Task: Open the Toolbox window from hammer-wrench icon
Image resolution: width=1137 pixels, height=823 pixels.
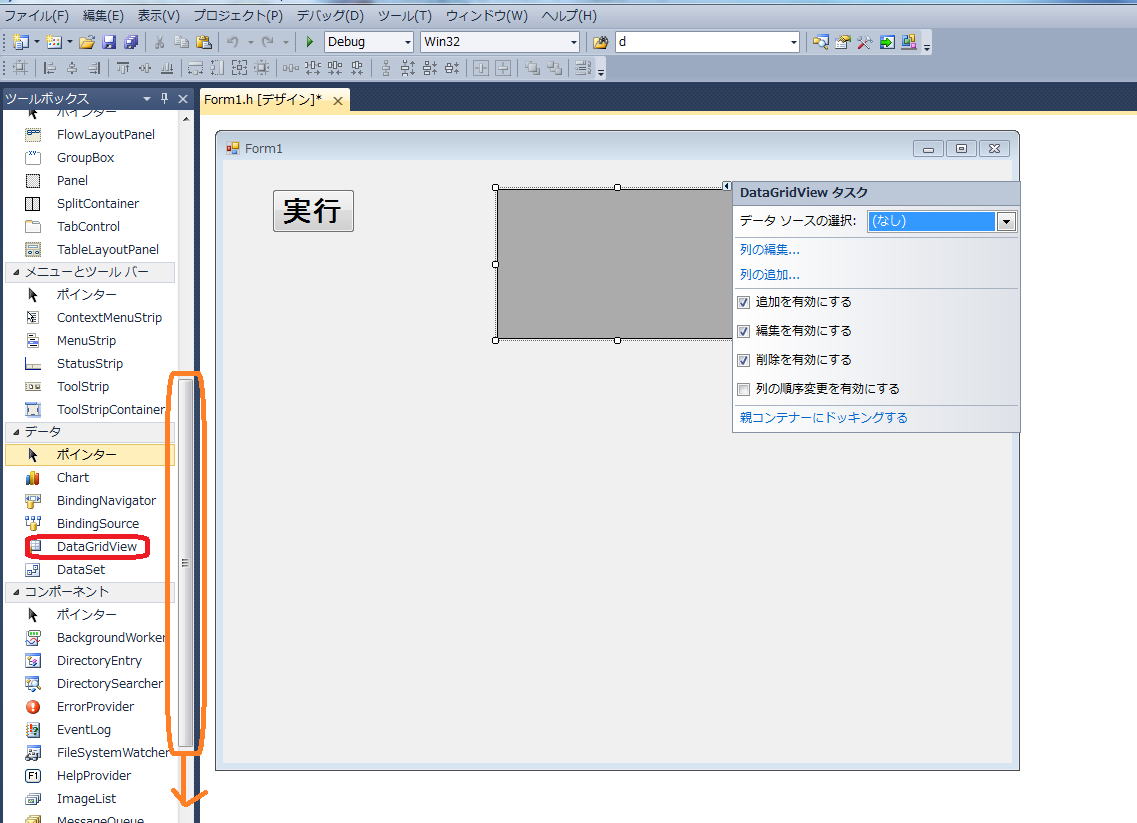Action: point(865,42)
